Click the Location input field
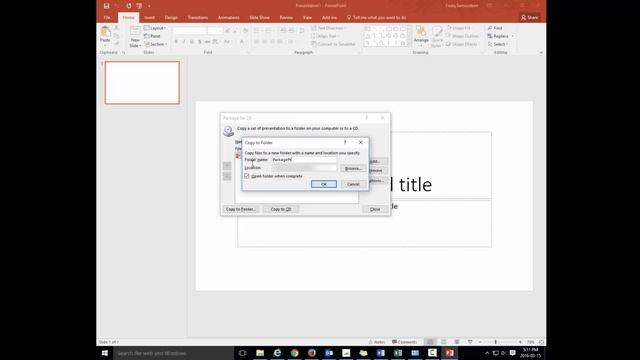640x360 pixels. point(304,168)
